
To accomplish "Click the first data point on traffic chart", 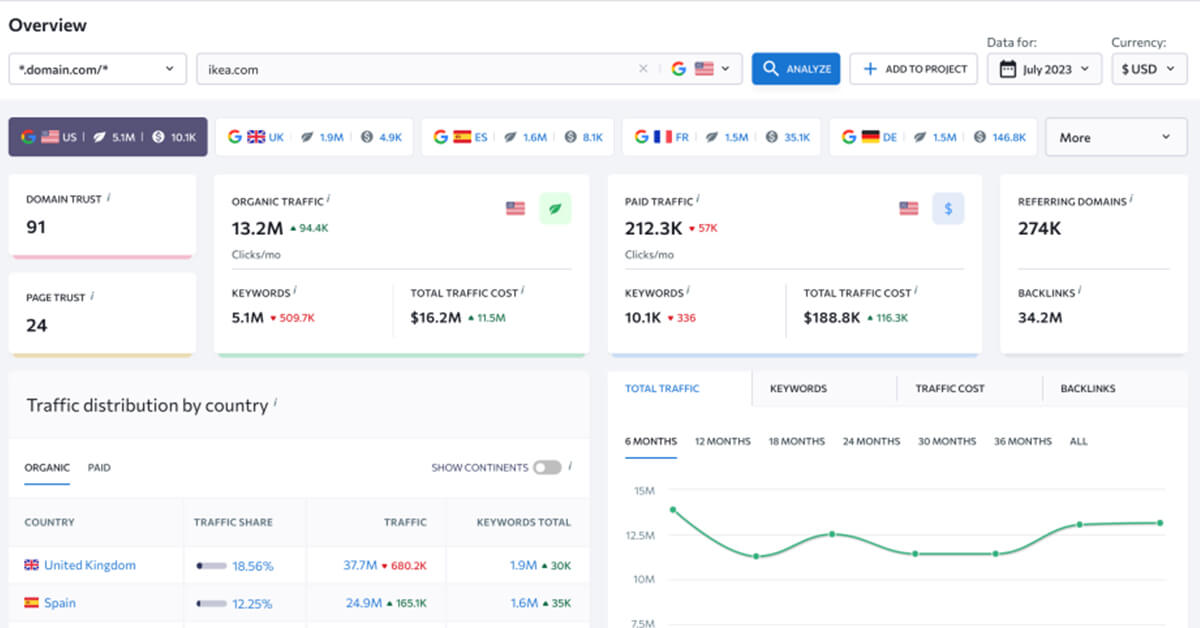I will [673, 510].
